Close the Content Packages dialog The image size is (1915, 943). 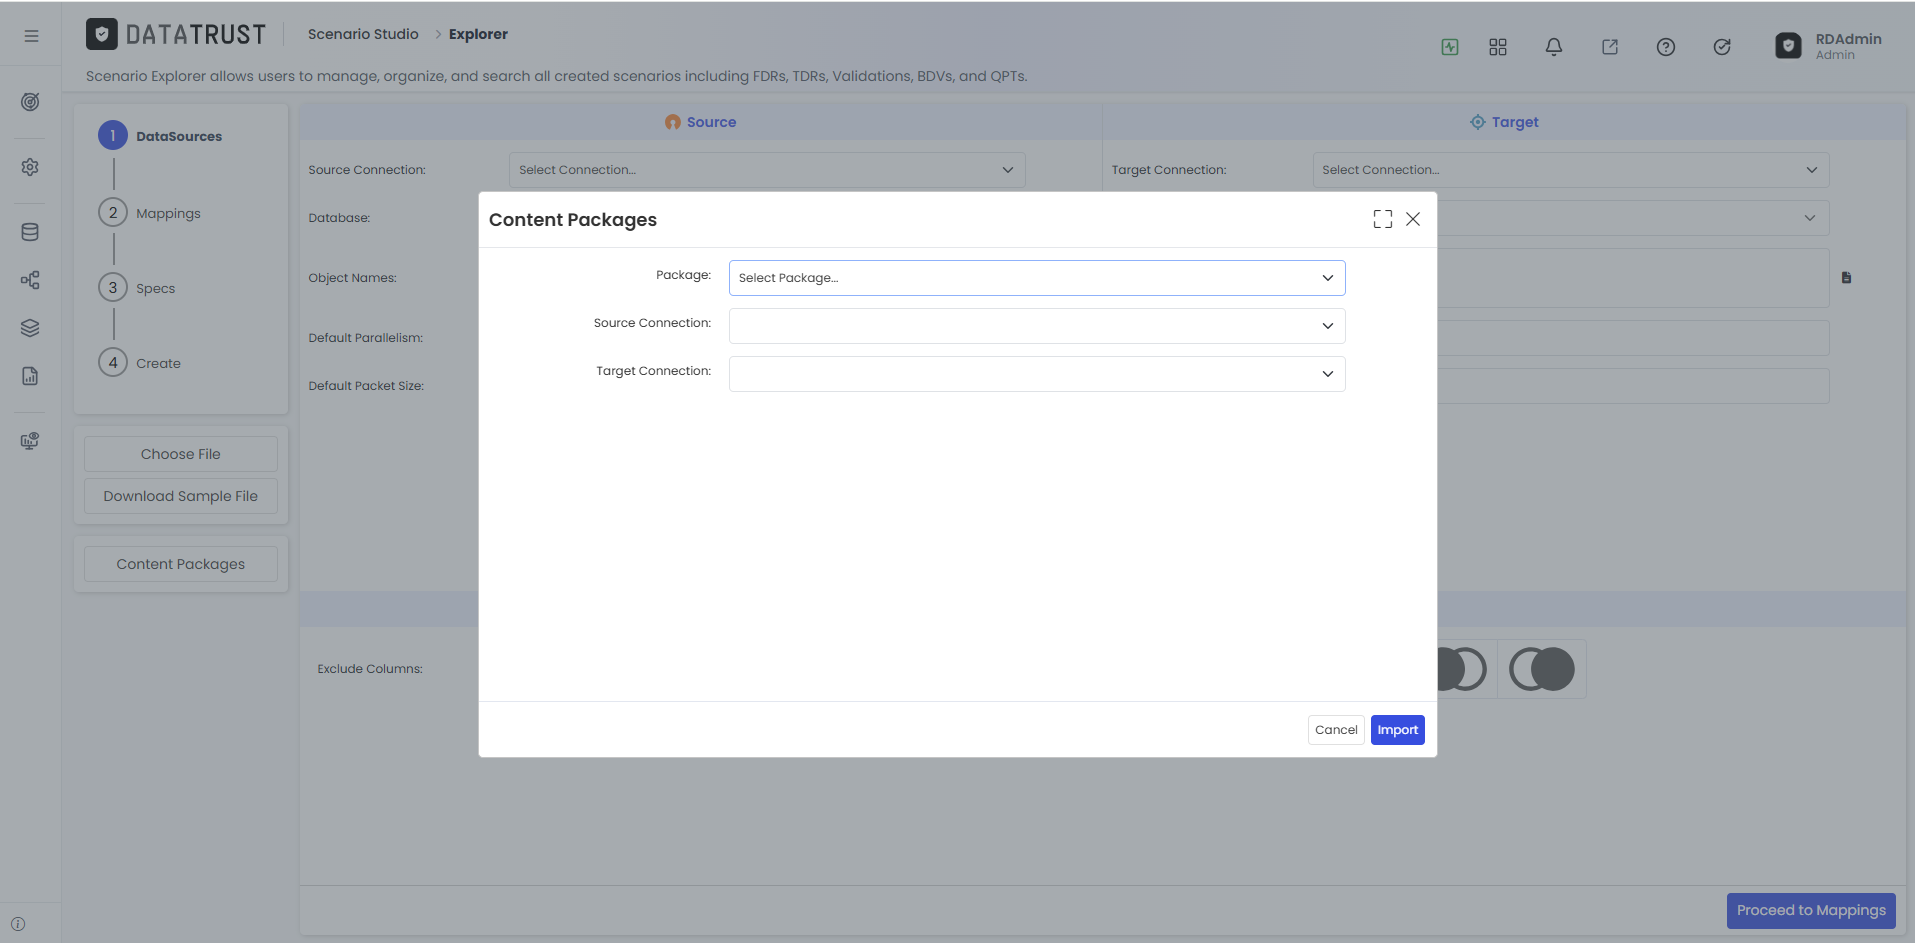point(1413,219)
